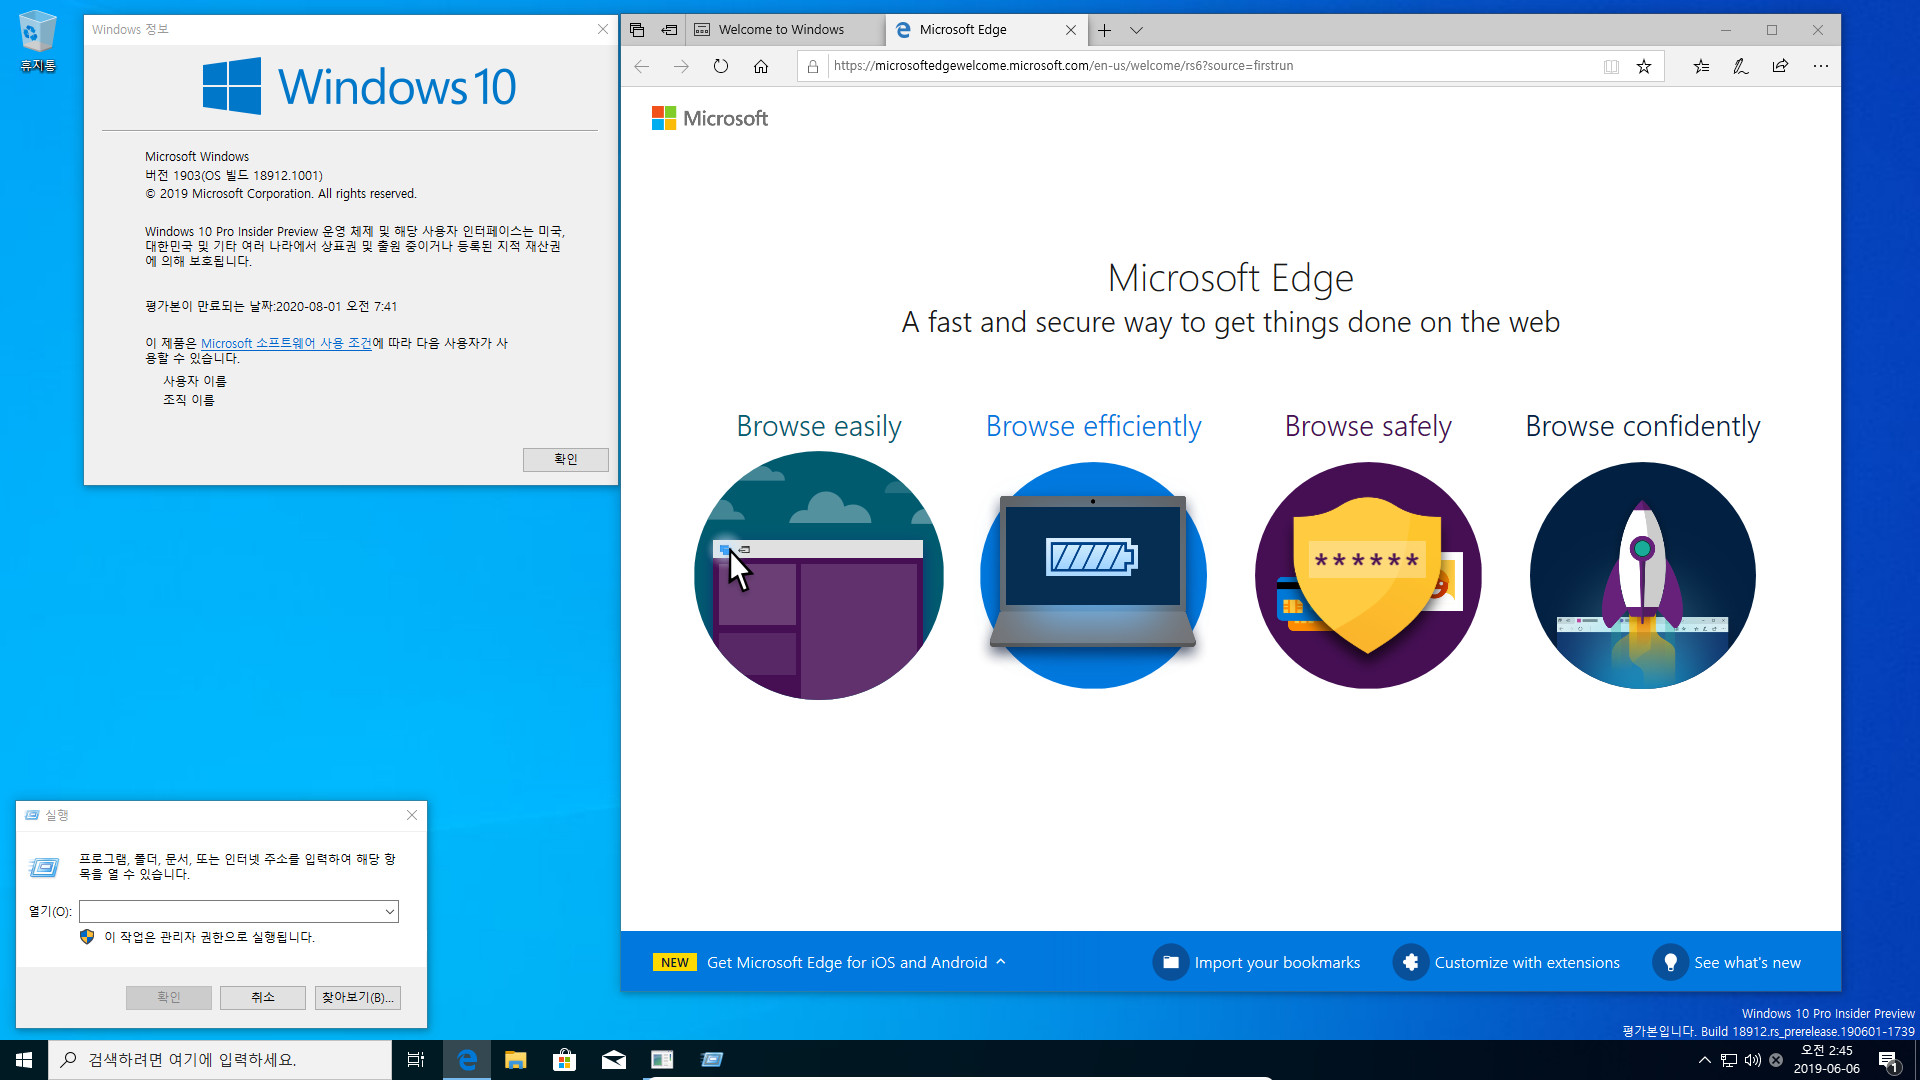1920x1080 pixels.
Task: Click the Browse safely icon
Action: point(1367,574)
